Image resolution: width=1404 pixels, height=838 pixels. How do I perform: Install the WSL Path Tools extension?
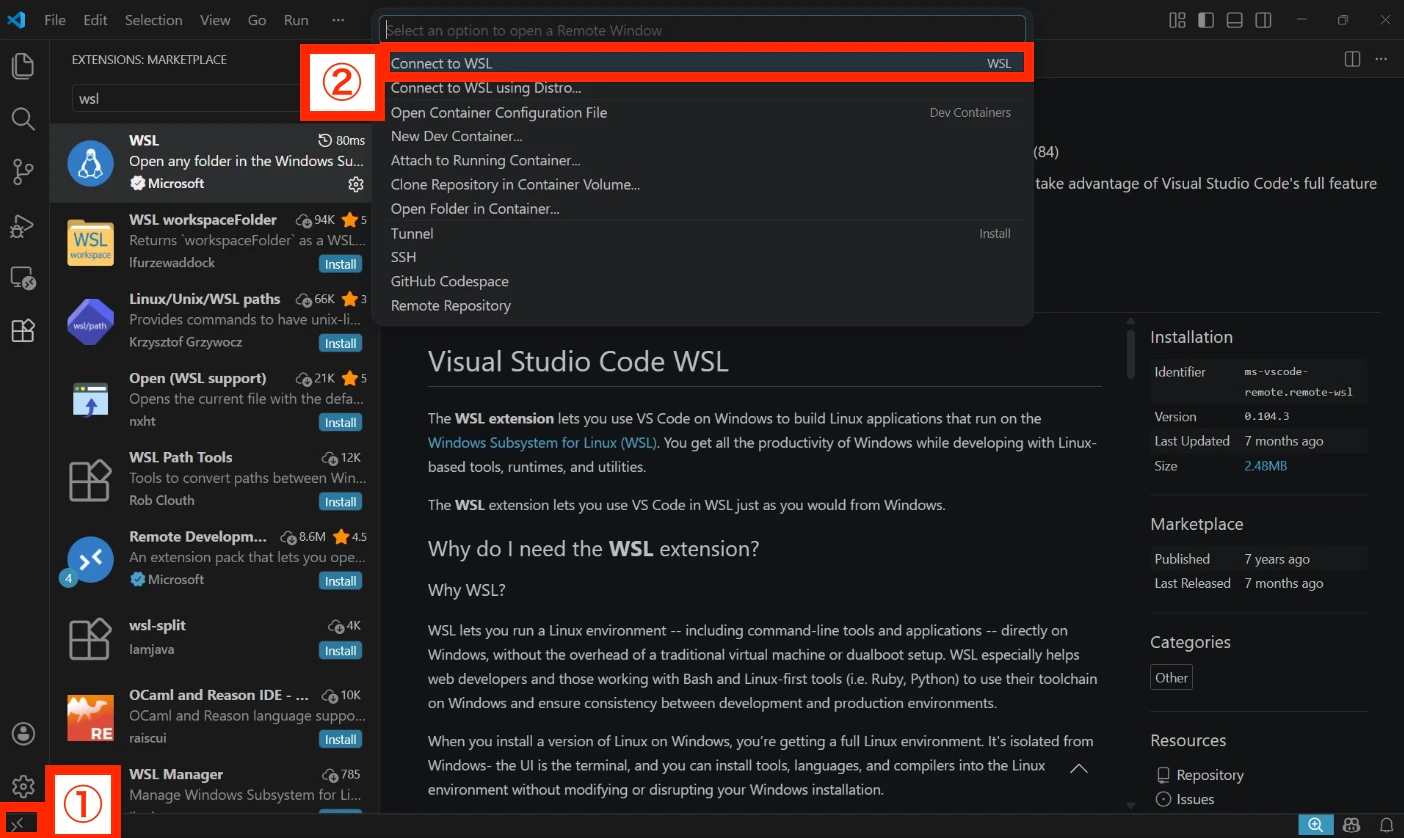click(340, 501)
